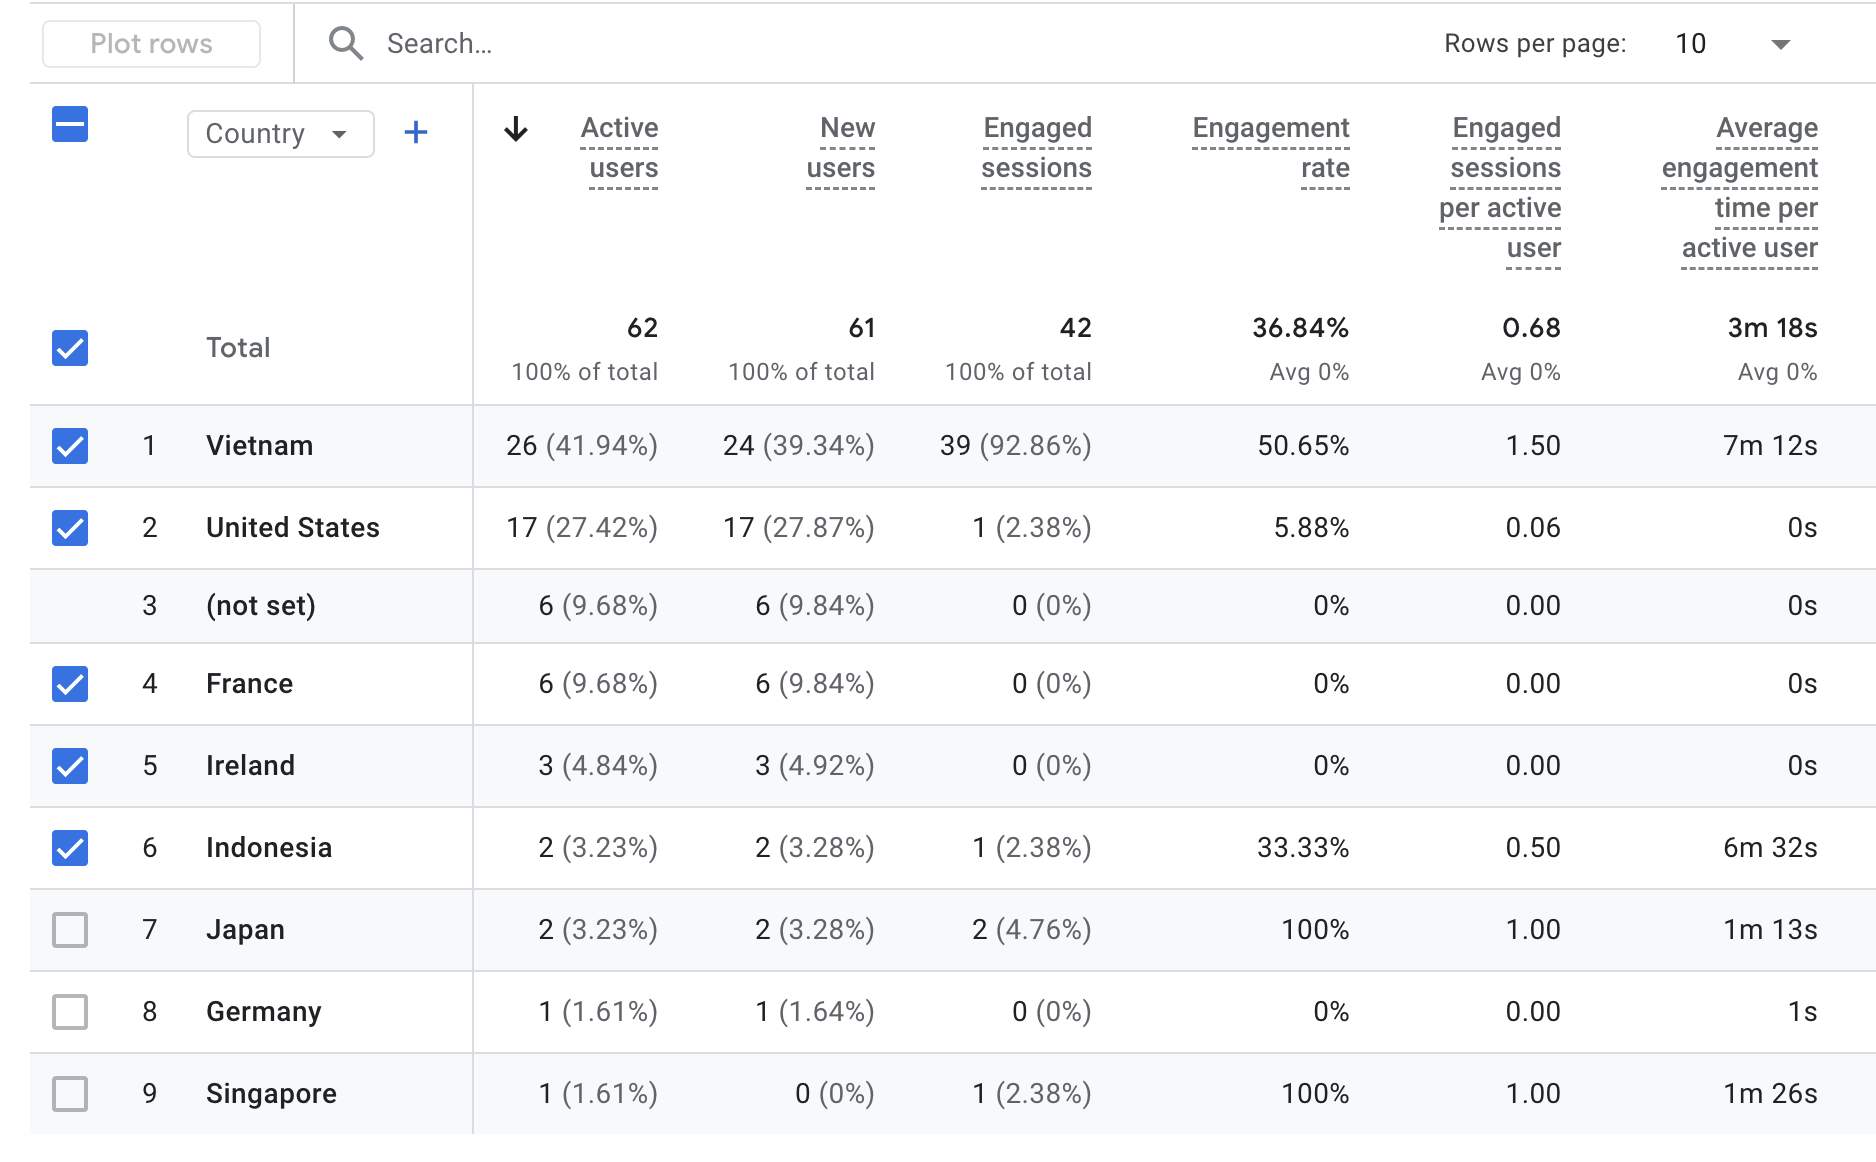Toggle the select-all rows checkbox in header
The width and height of the screenshot is (1876, 1162).
tap(70, 125)
